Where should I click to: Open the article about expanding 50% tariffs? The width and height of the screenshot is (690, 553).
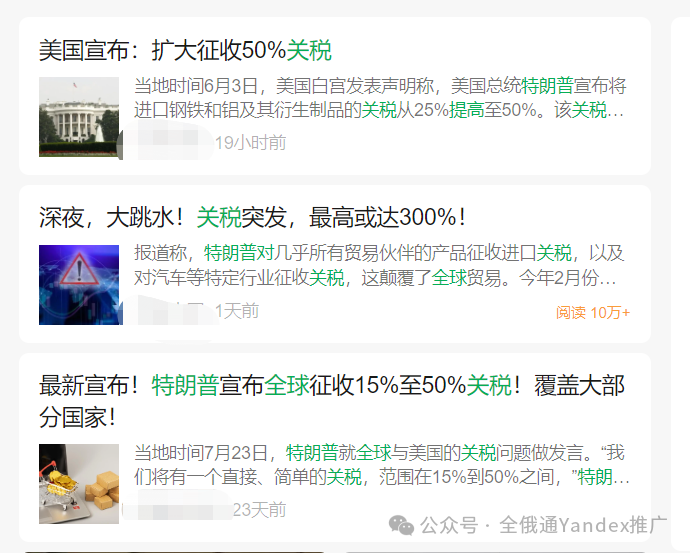pos(185,50)
